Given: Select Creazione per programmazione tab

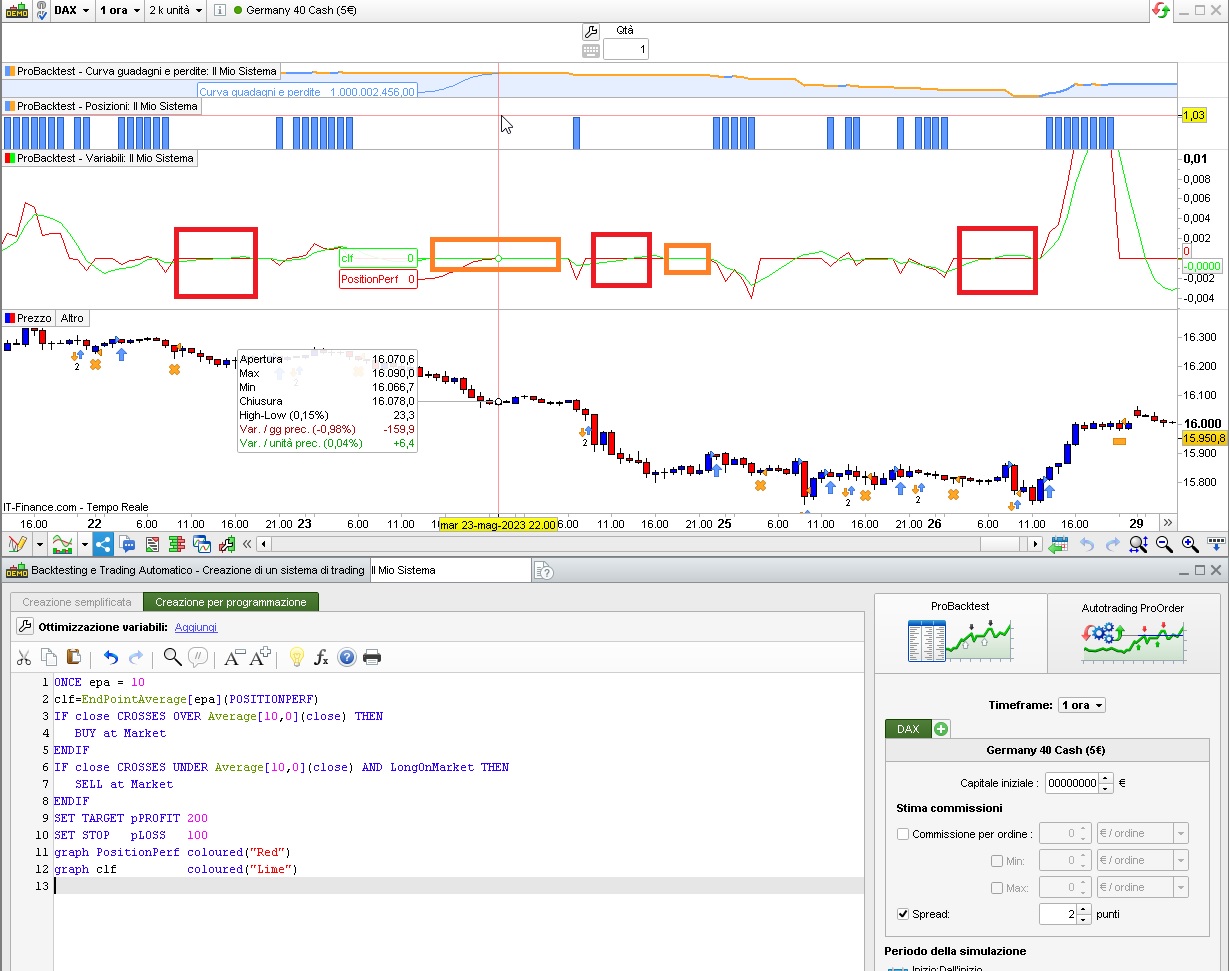Looking at the screenshot, I should coord(231,602).
